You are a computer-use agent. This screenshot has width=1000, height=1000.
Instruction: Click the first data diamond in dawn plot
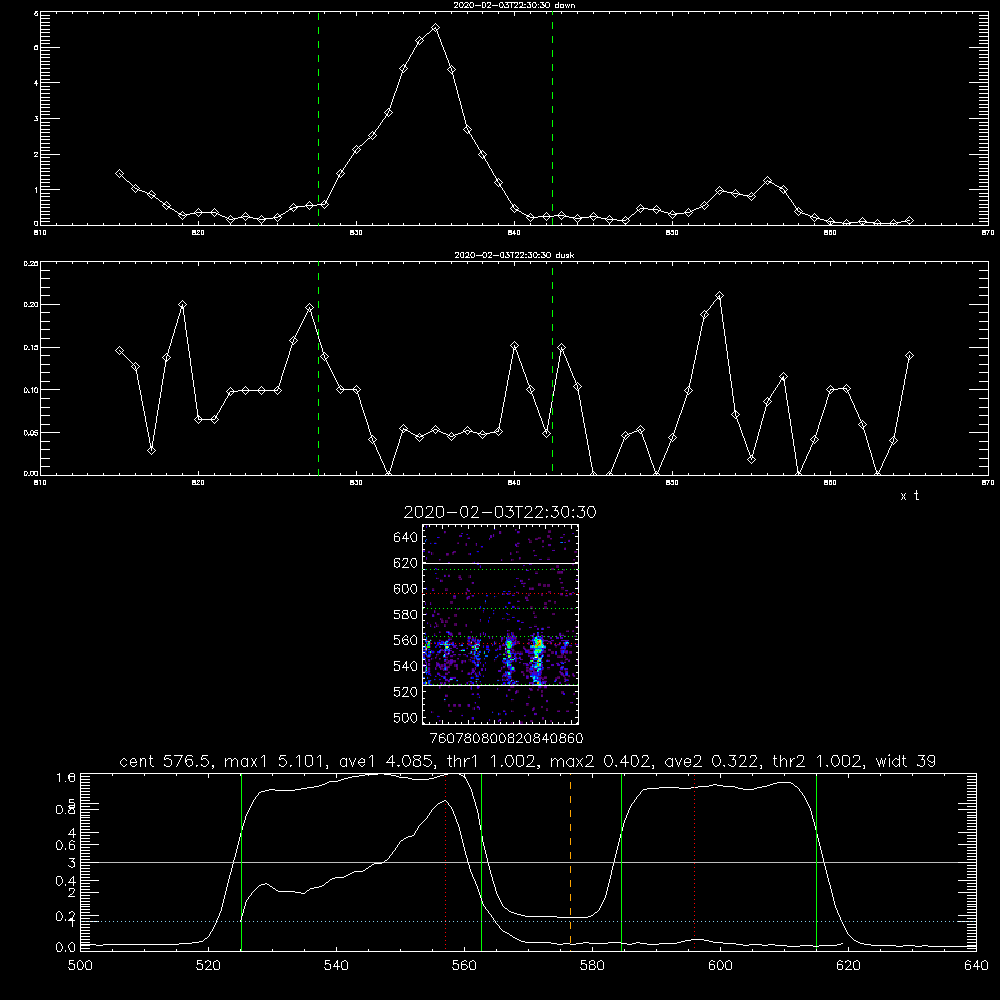(119, 173)
